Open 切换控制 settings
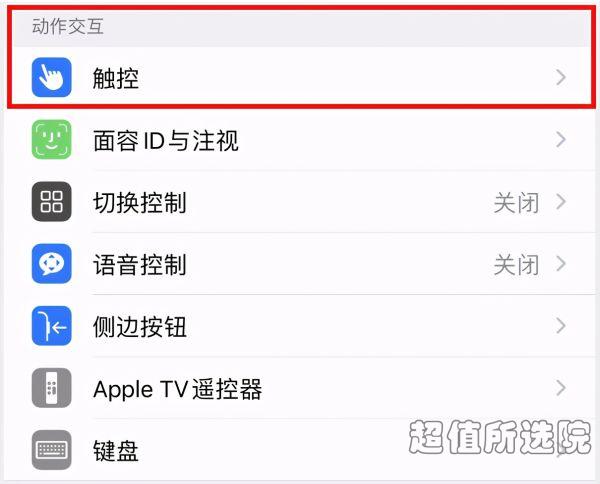 (302, 202)
